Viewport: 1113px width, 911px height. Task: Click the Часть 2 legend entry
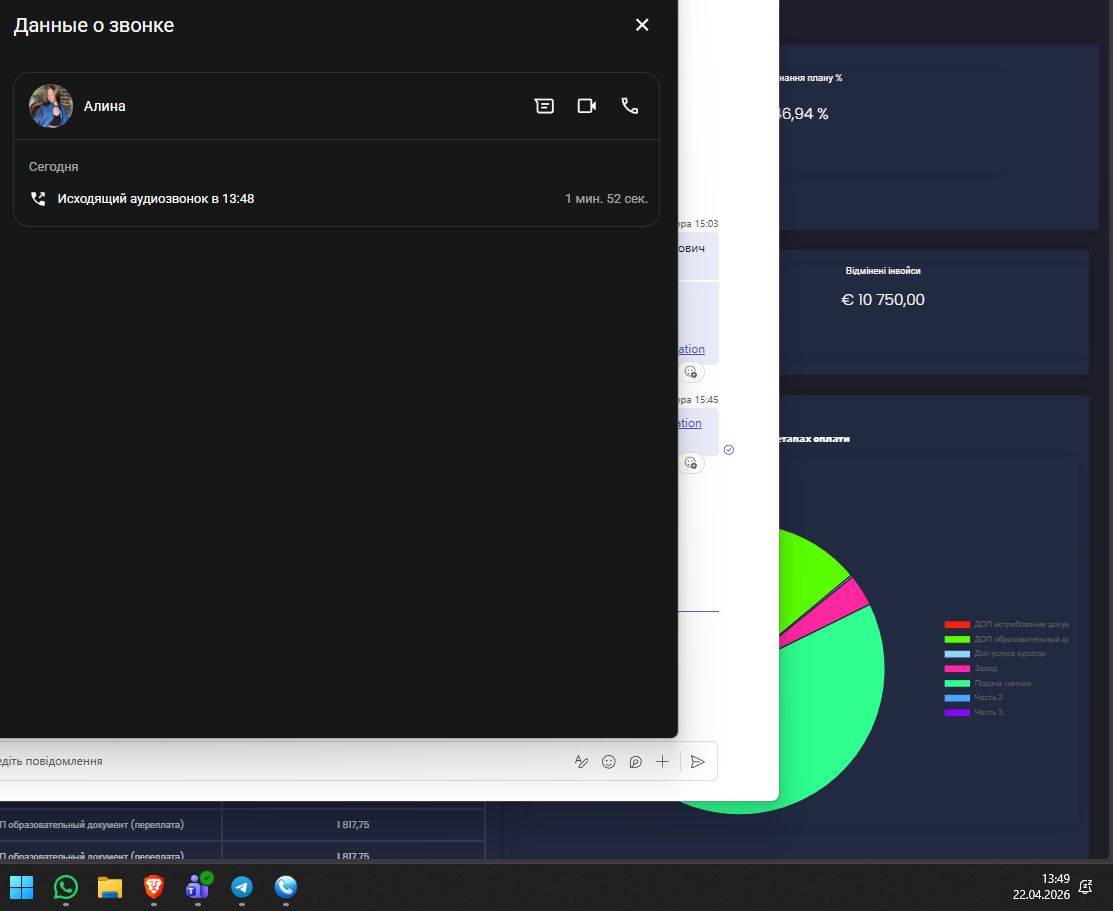coord(973,697)
